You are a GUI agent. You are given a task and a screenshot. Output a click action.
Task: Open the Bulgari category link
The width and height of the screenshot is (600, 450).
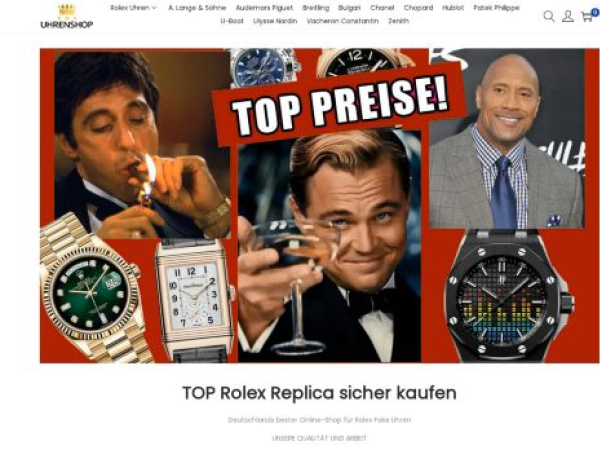click(349, 8)
